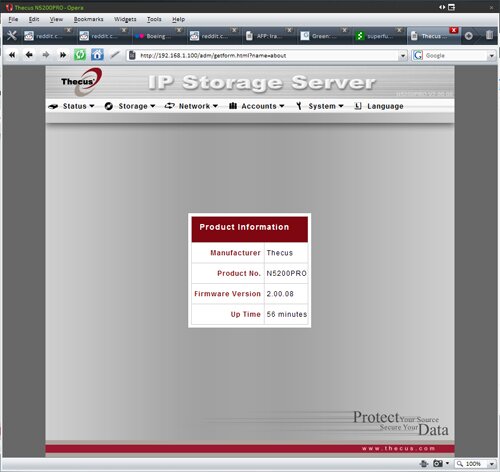Open a new tab with plus icon

pos(469,36)
